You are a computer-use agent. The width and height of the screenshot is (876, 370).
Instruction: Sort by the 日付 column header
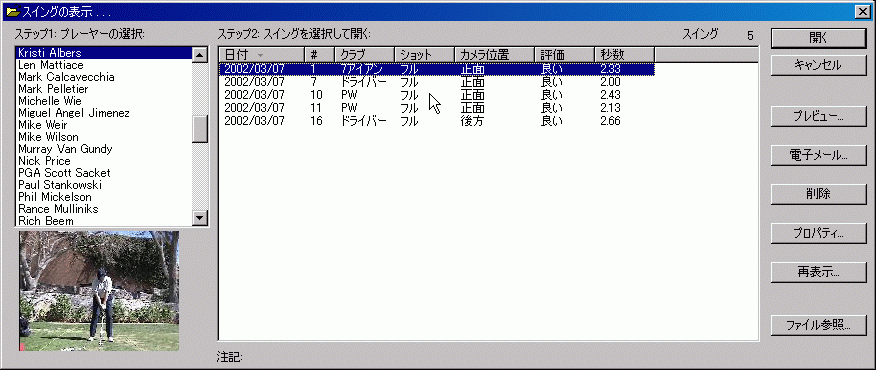261,55
